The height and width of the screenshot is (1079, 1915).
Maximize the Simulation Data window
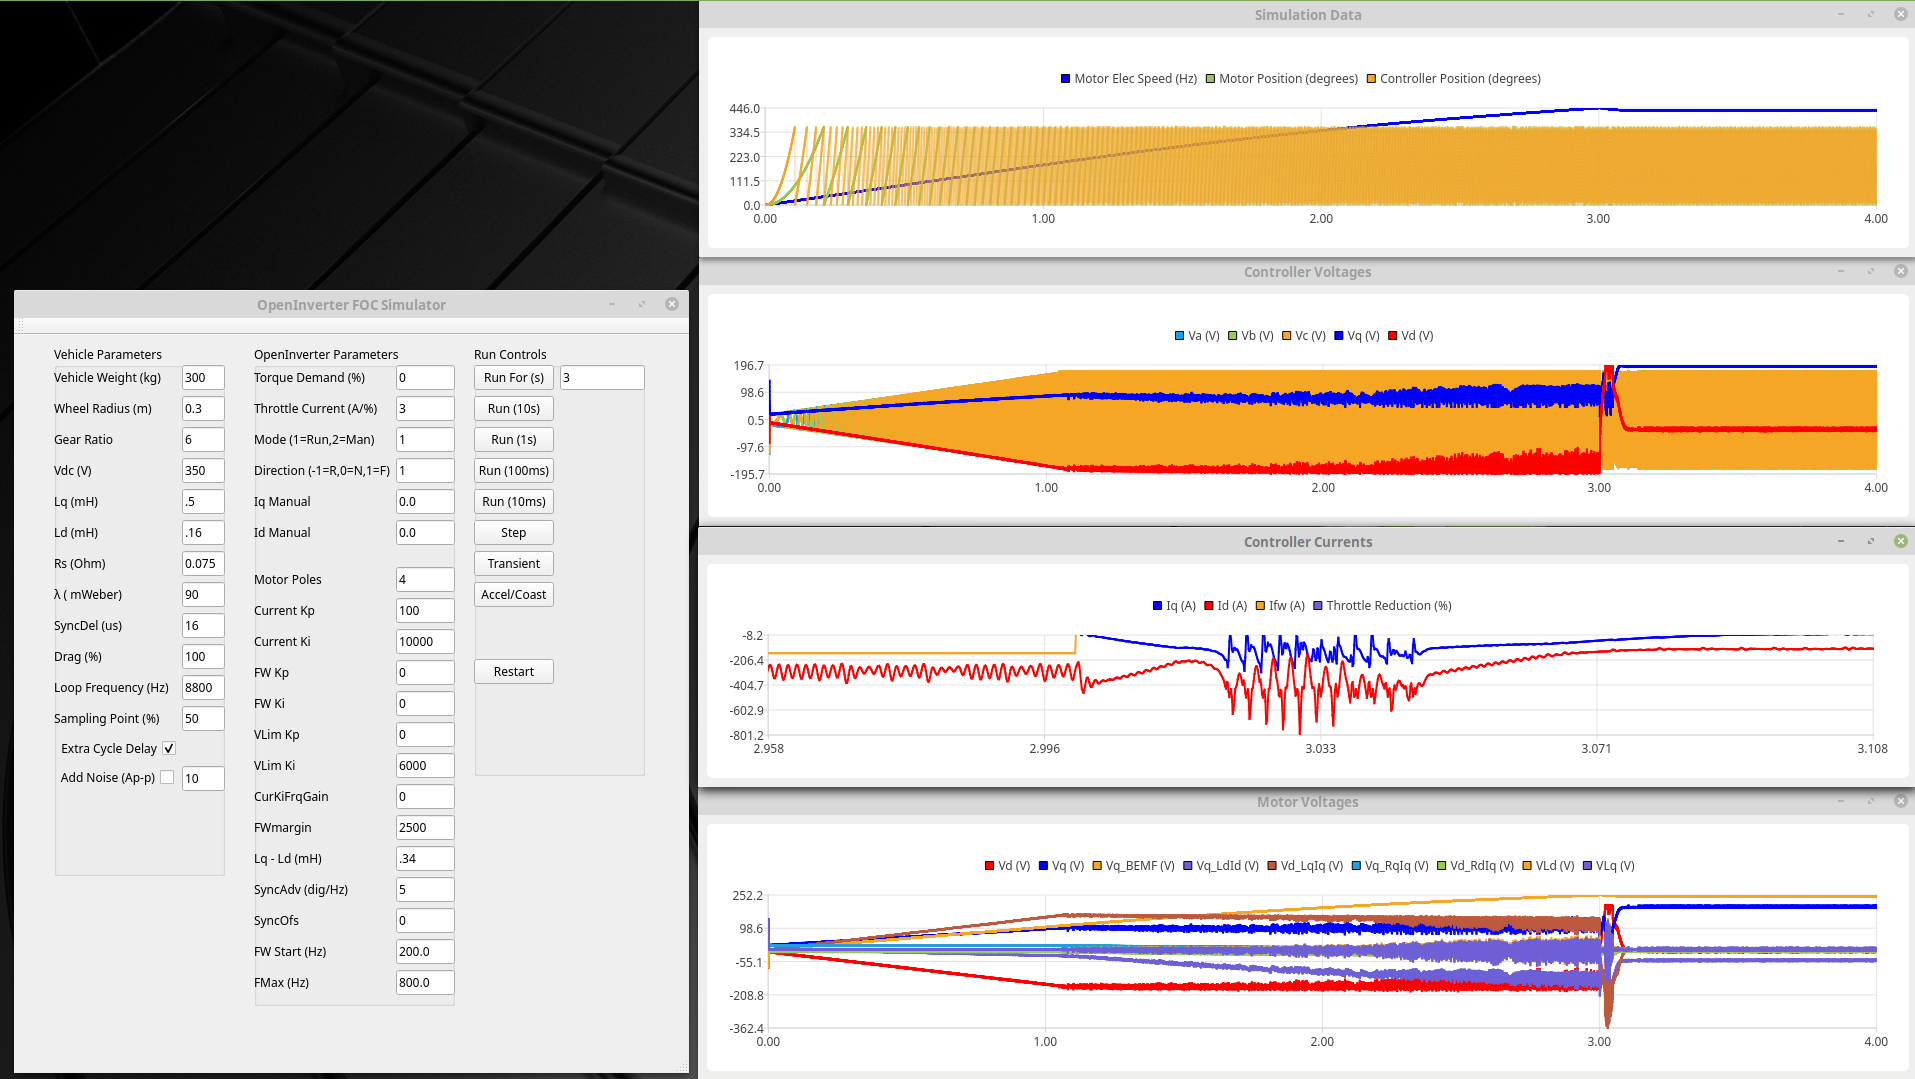(1870, 15)
